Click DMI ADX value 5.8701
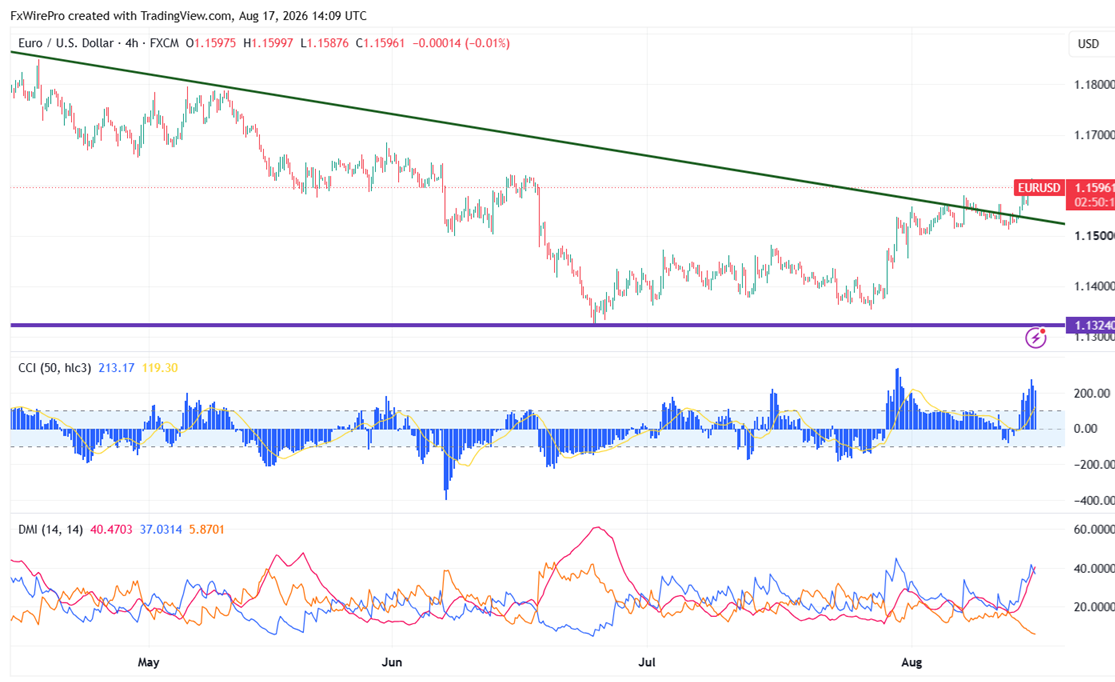Viewport: 1115px width, 682px height. [x=207, y=530]
